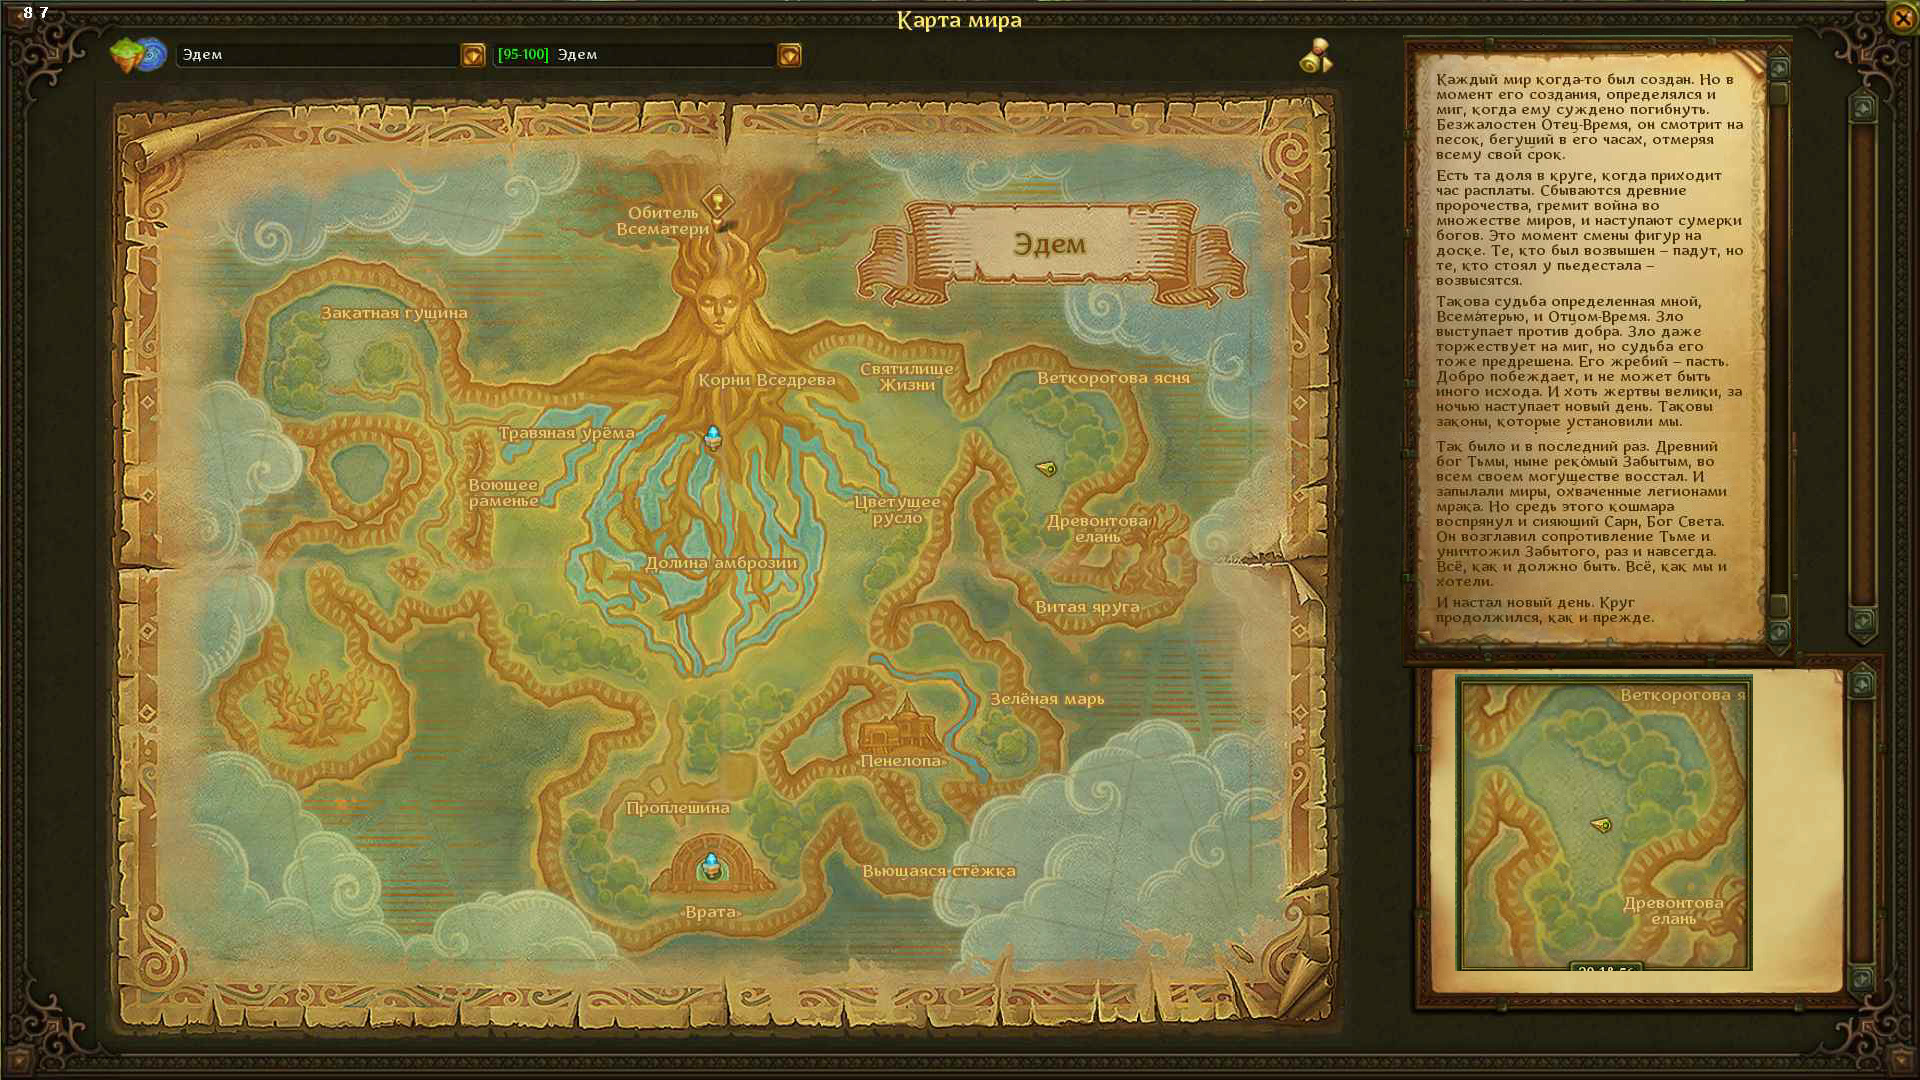The width and height of the screenshot is (1920, 1080).
Task: Click the minimap panel scroll-down arrow
Action: click(1861, 978)
